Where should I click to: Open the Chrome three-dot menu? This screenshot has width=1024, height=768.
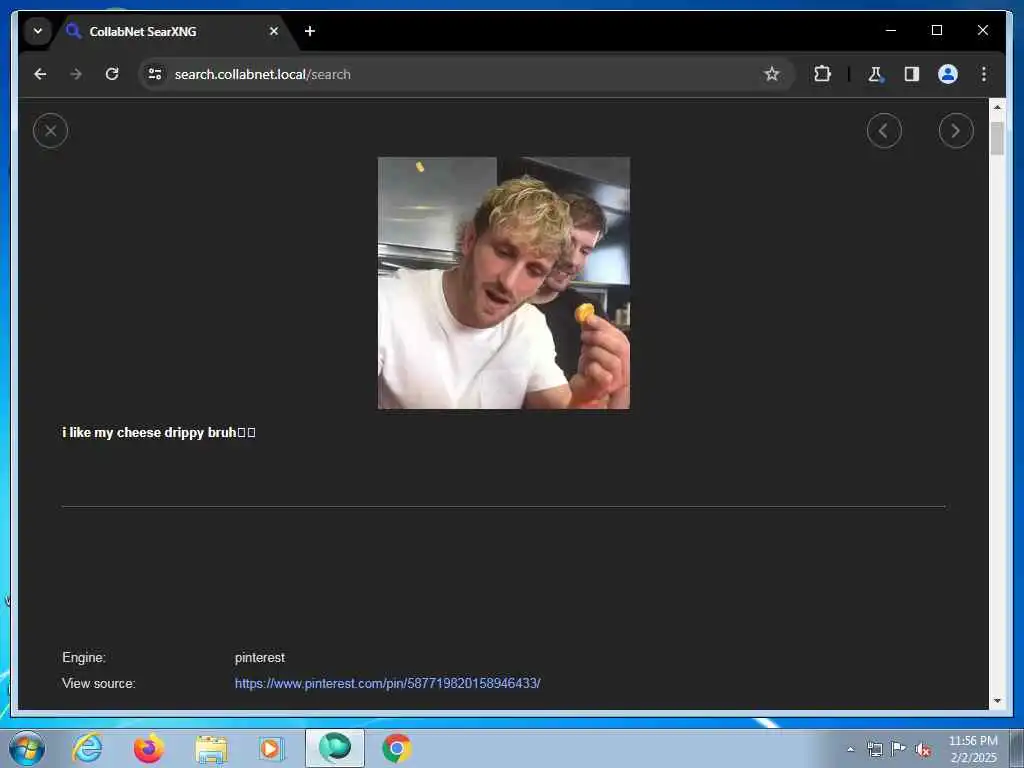coord(984,74)
